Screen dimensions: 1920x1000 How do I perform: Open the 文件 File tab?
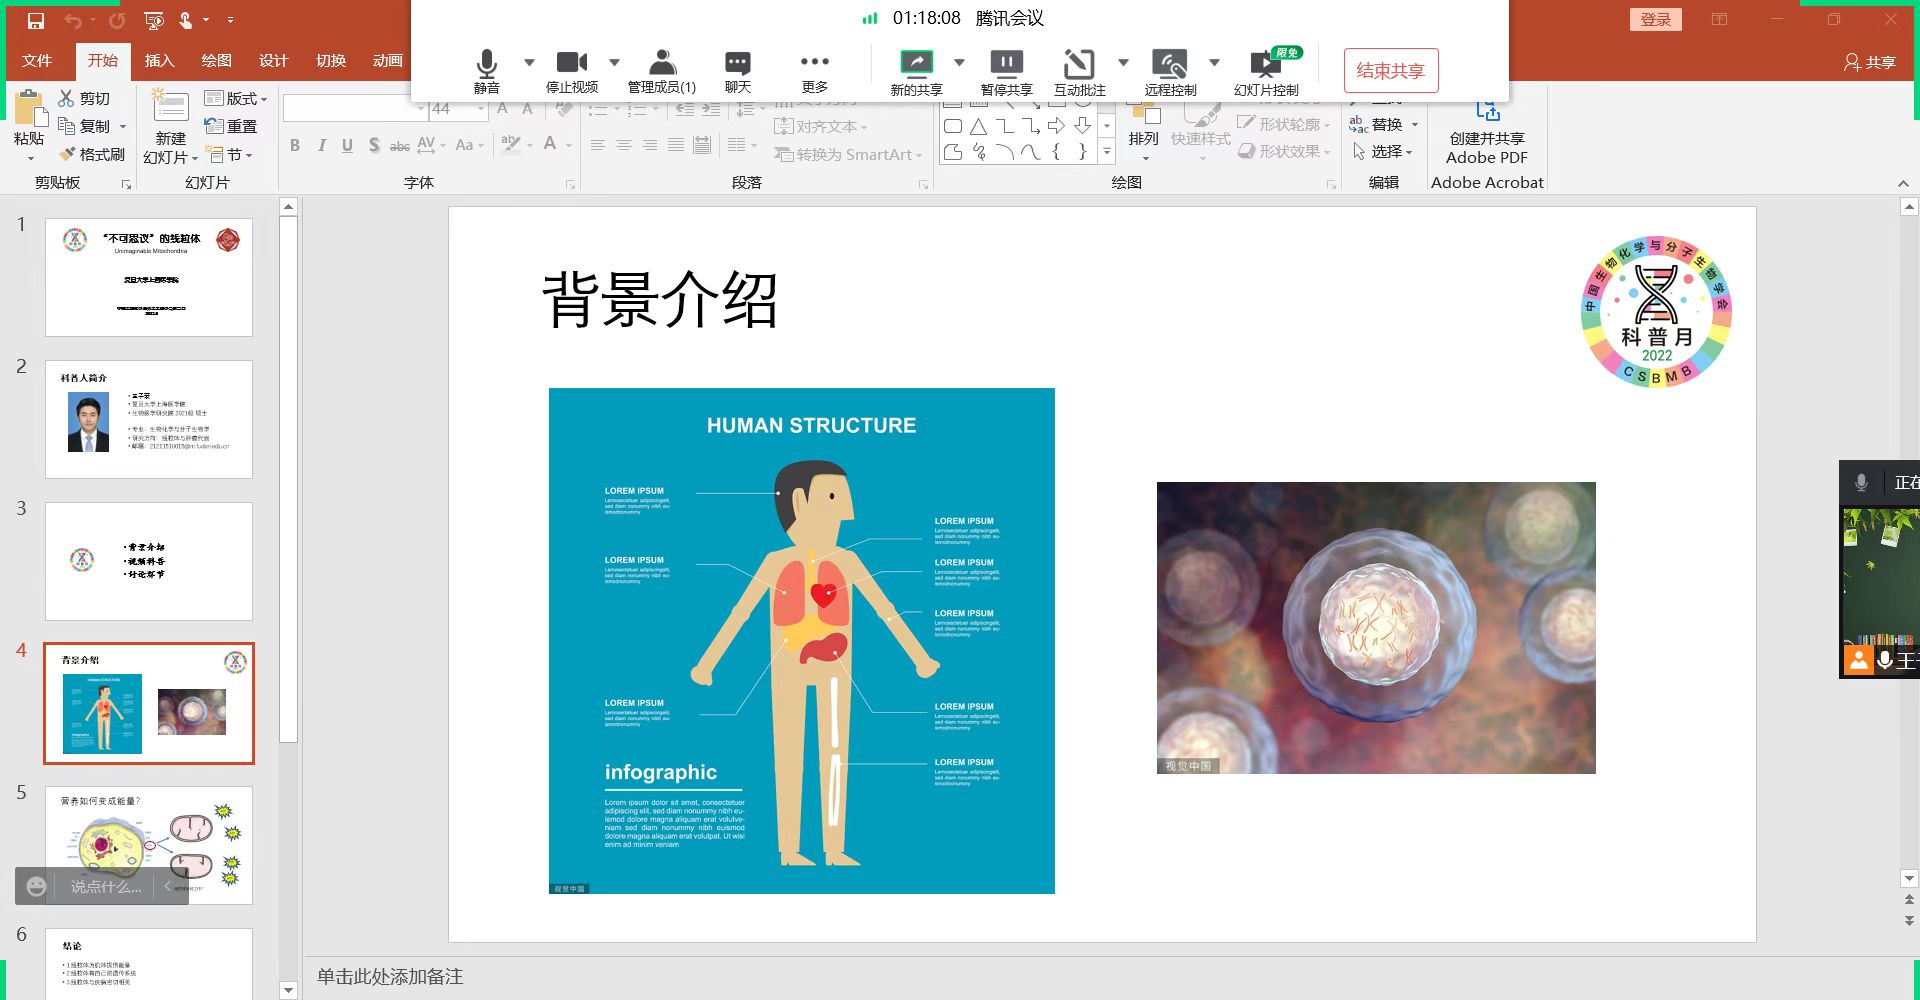[37, 60]
